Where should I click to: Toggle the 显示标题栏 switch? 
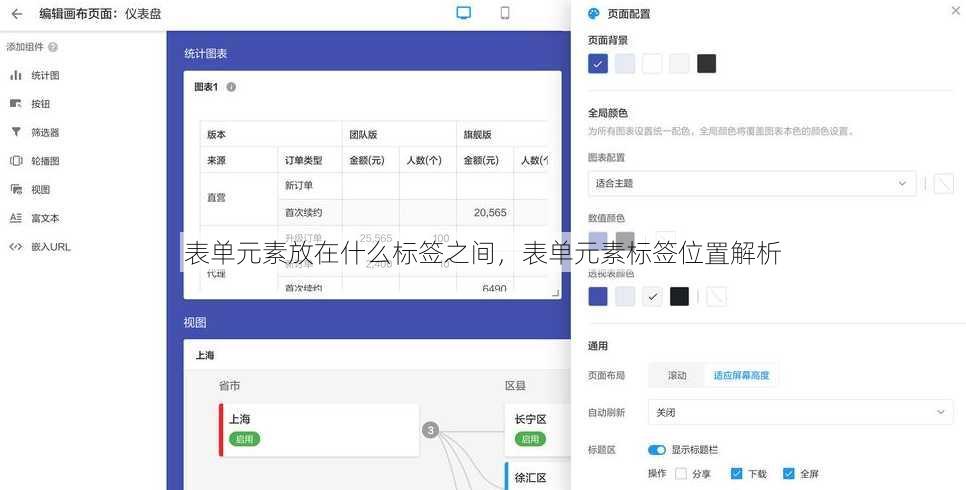pyautogui.click(x=657, y=450)
